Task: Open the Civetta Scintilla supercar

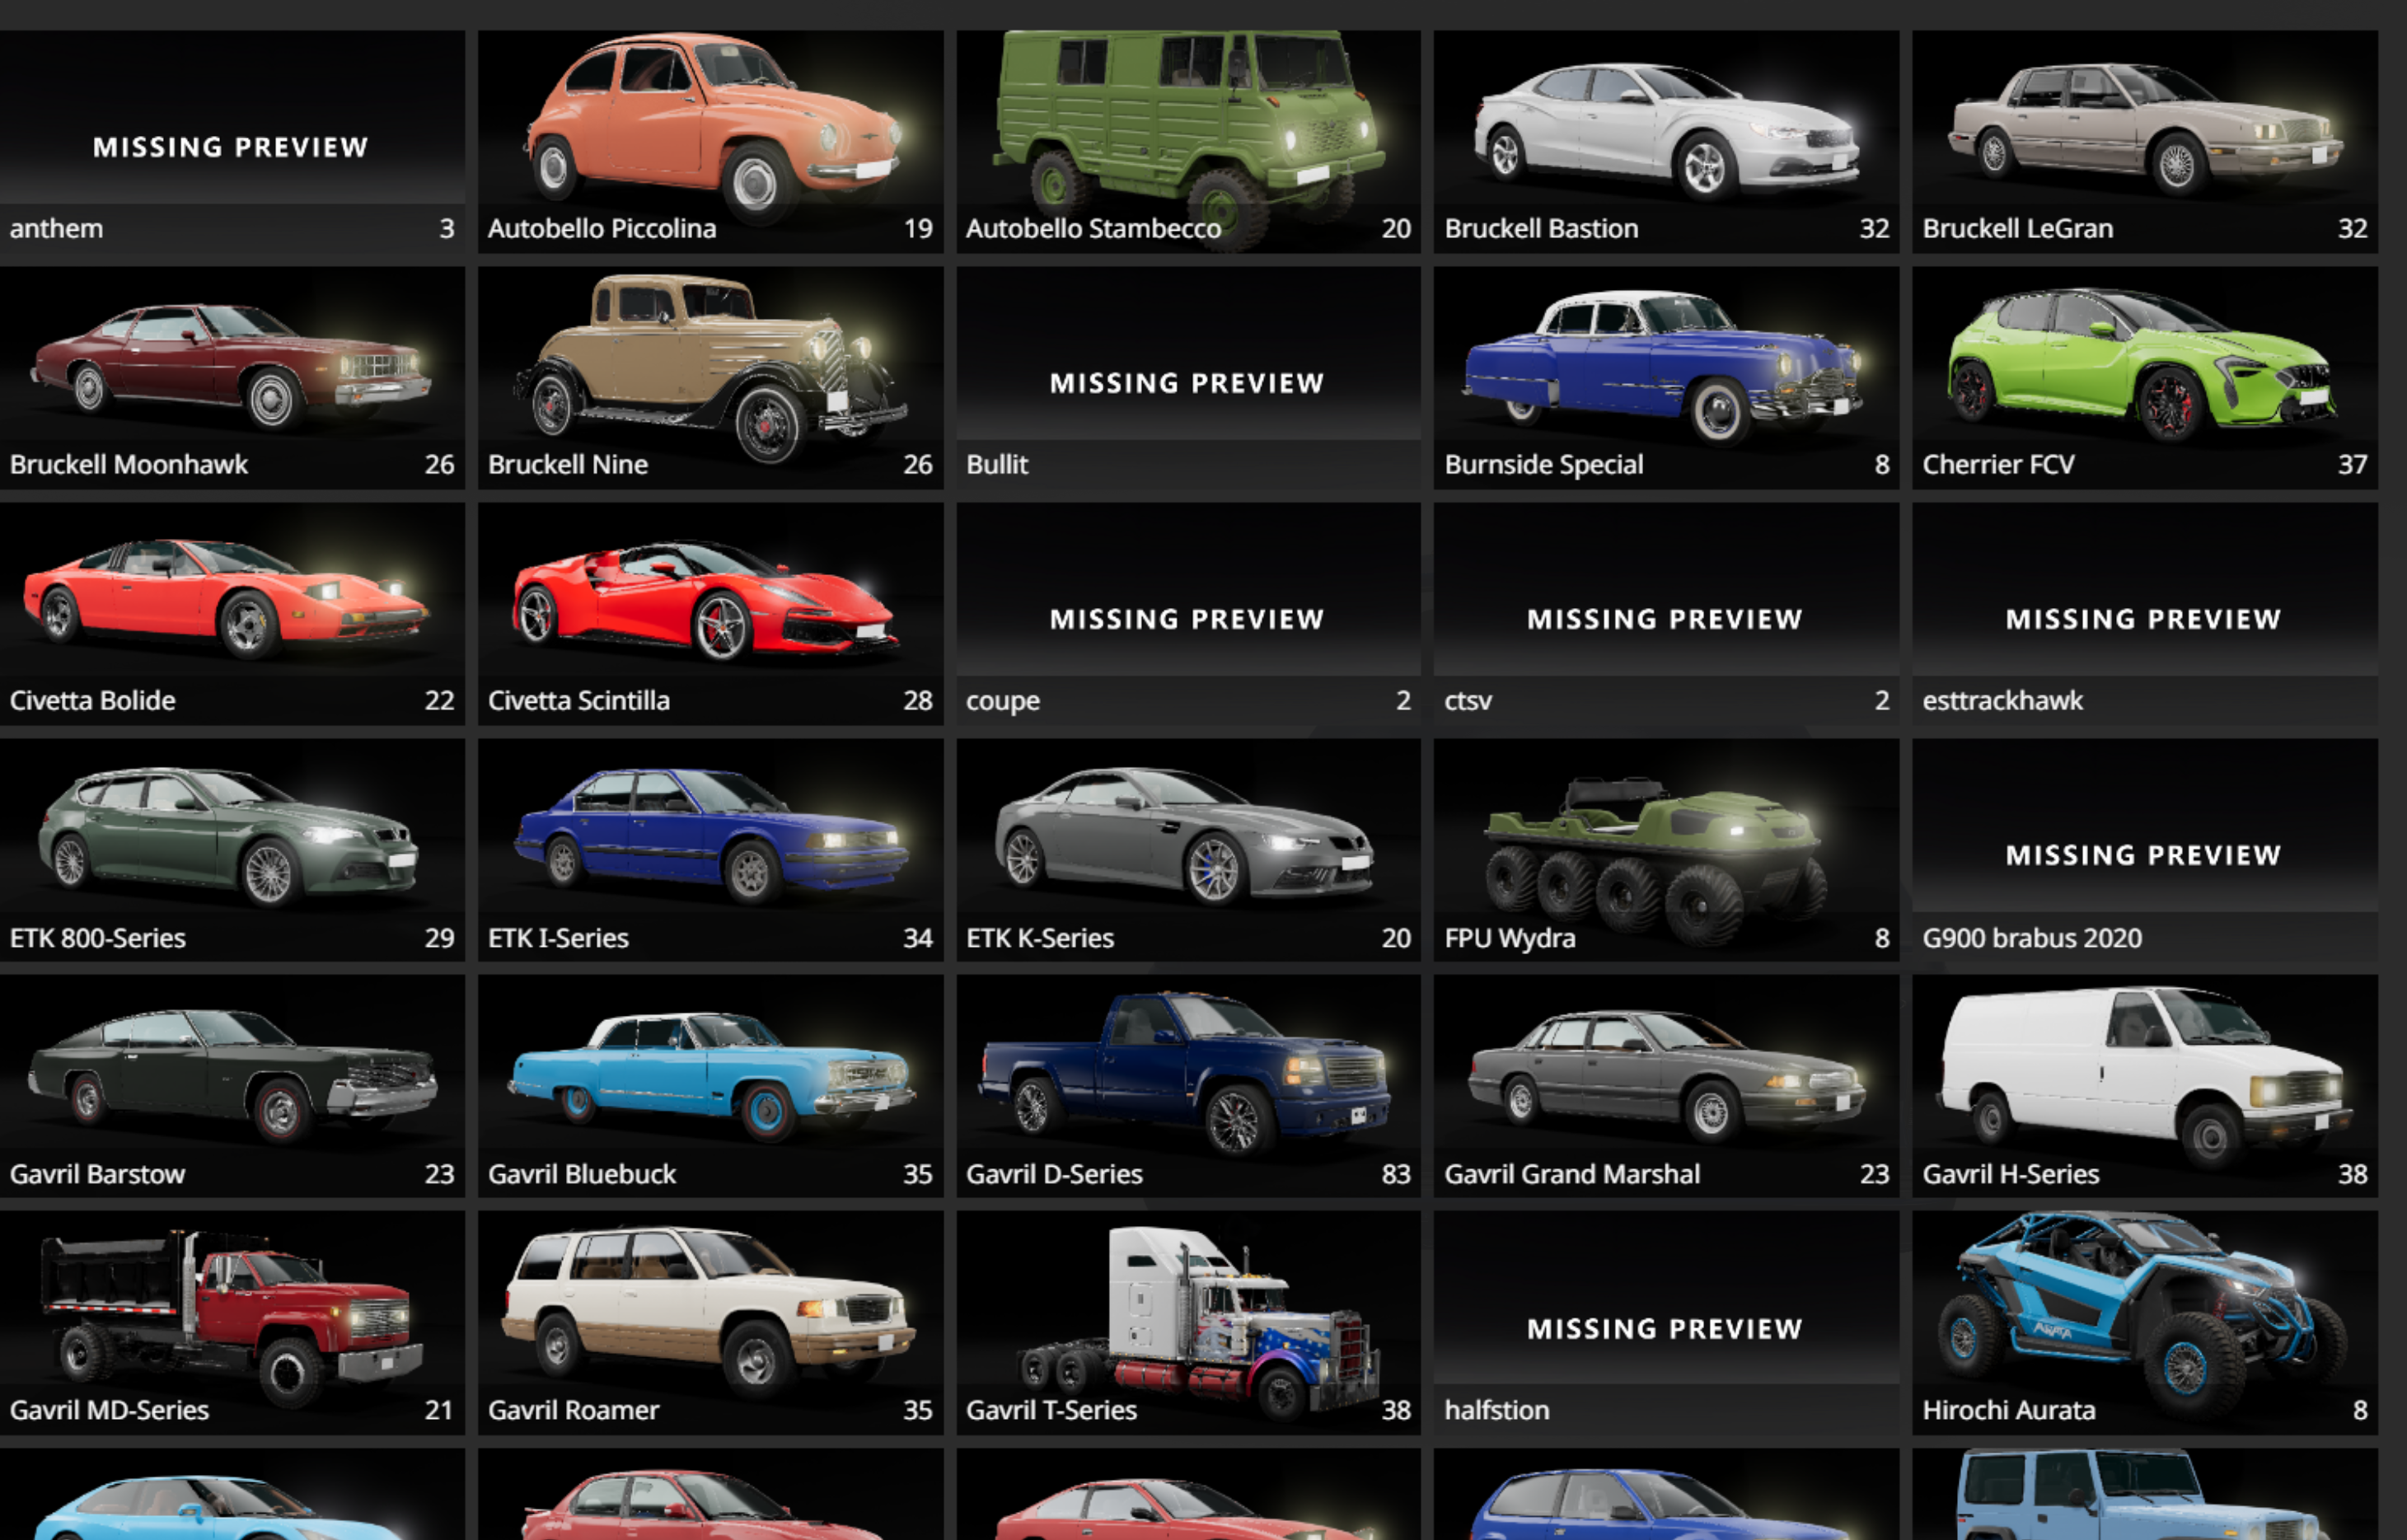Action: (710, 614)
